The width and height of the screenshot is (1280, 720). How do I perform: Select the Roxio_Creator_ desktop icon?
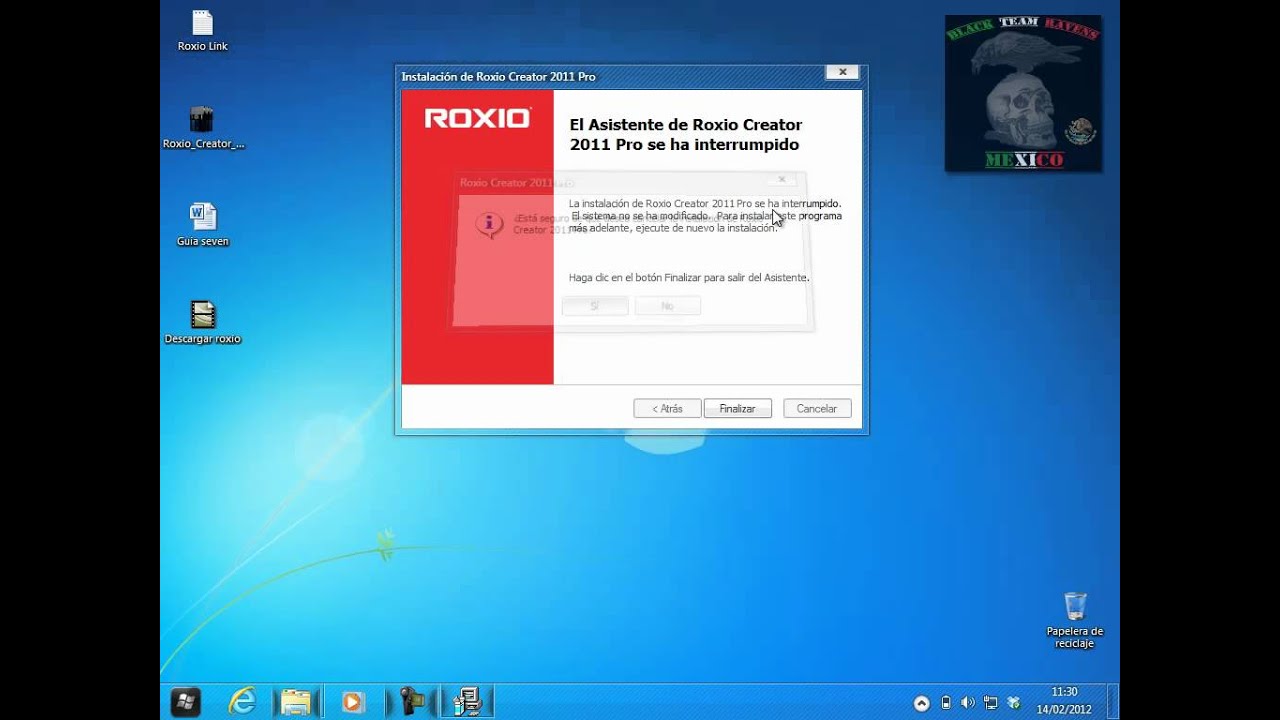tap(203, 127)
